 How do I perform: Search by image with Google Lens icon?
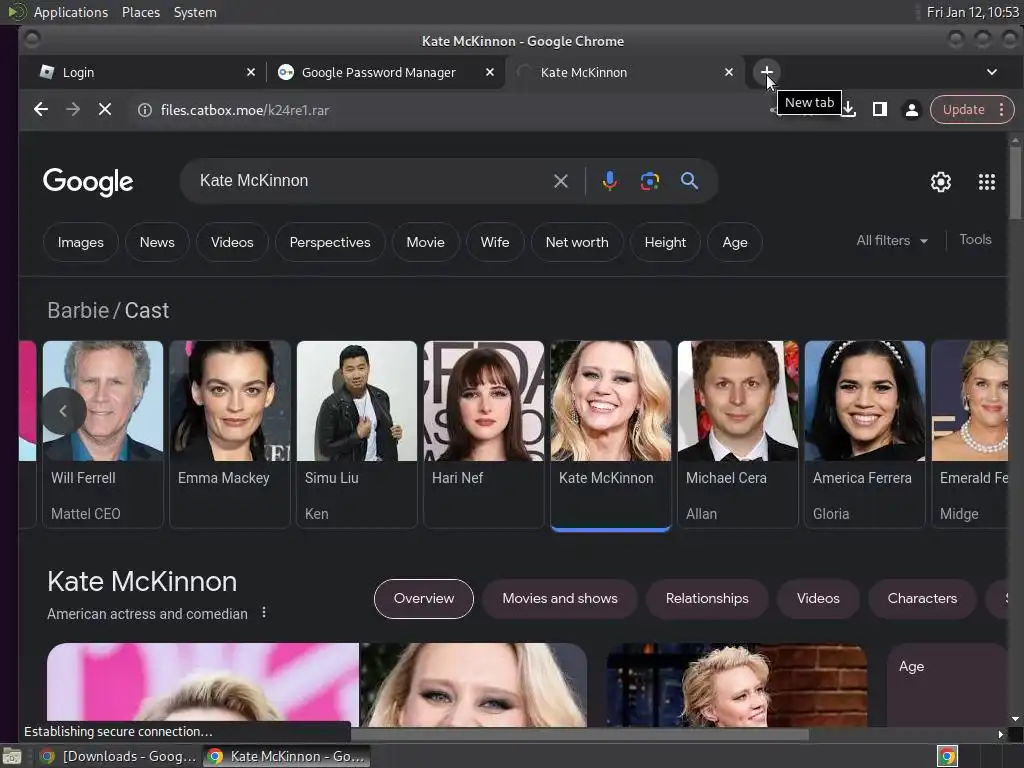tap(649, 181)
